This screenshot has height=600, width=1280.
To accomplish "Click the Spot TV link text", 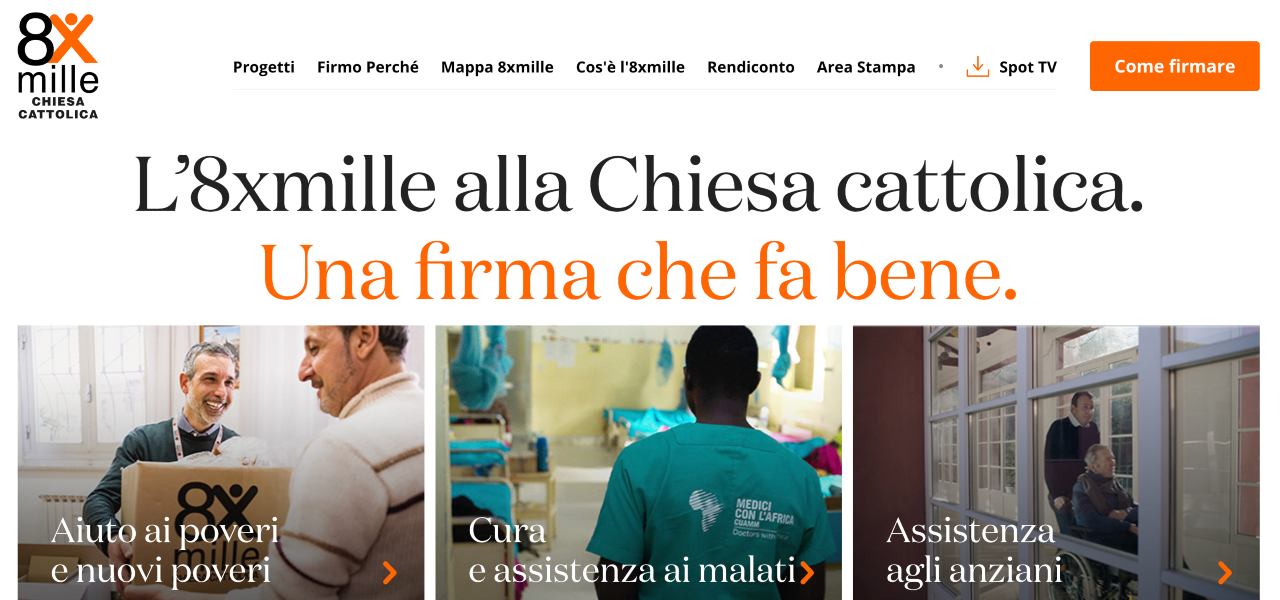I will (1028, 67).
